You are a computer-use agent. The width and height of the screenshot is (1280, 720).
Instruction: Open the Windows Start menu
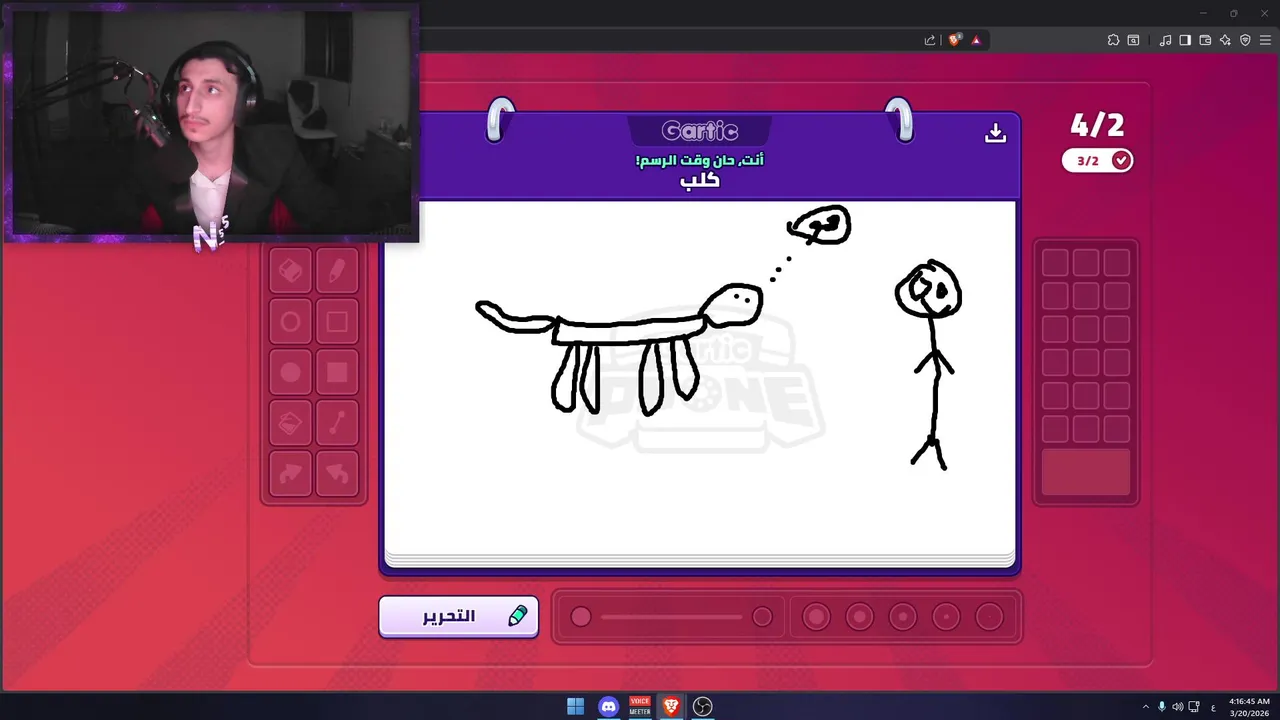point(575,706)
